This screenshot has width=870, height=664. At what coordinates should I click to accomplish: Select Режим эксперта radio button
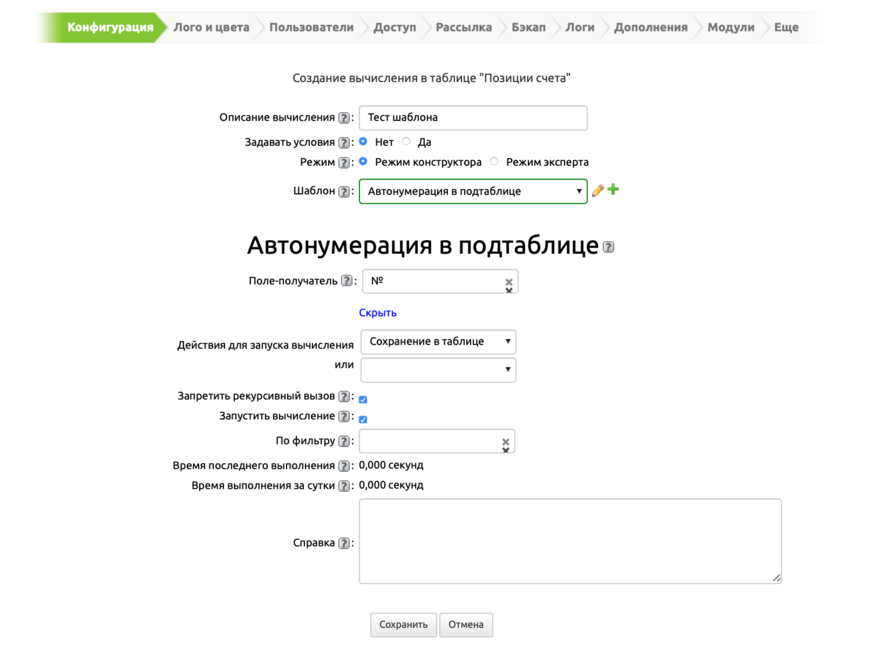(494, 162)
